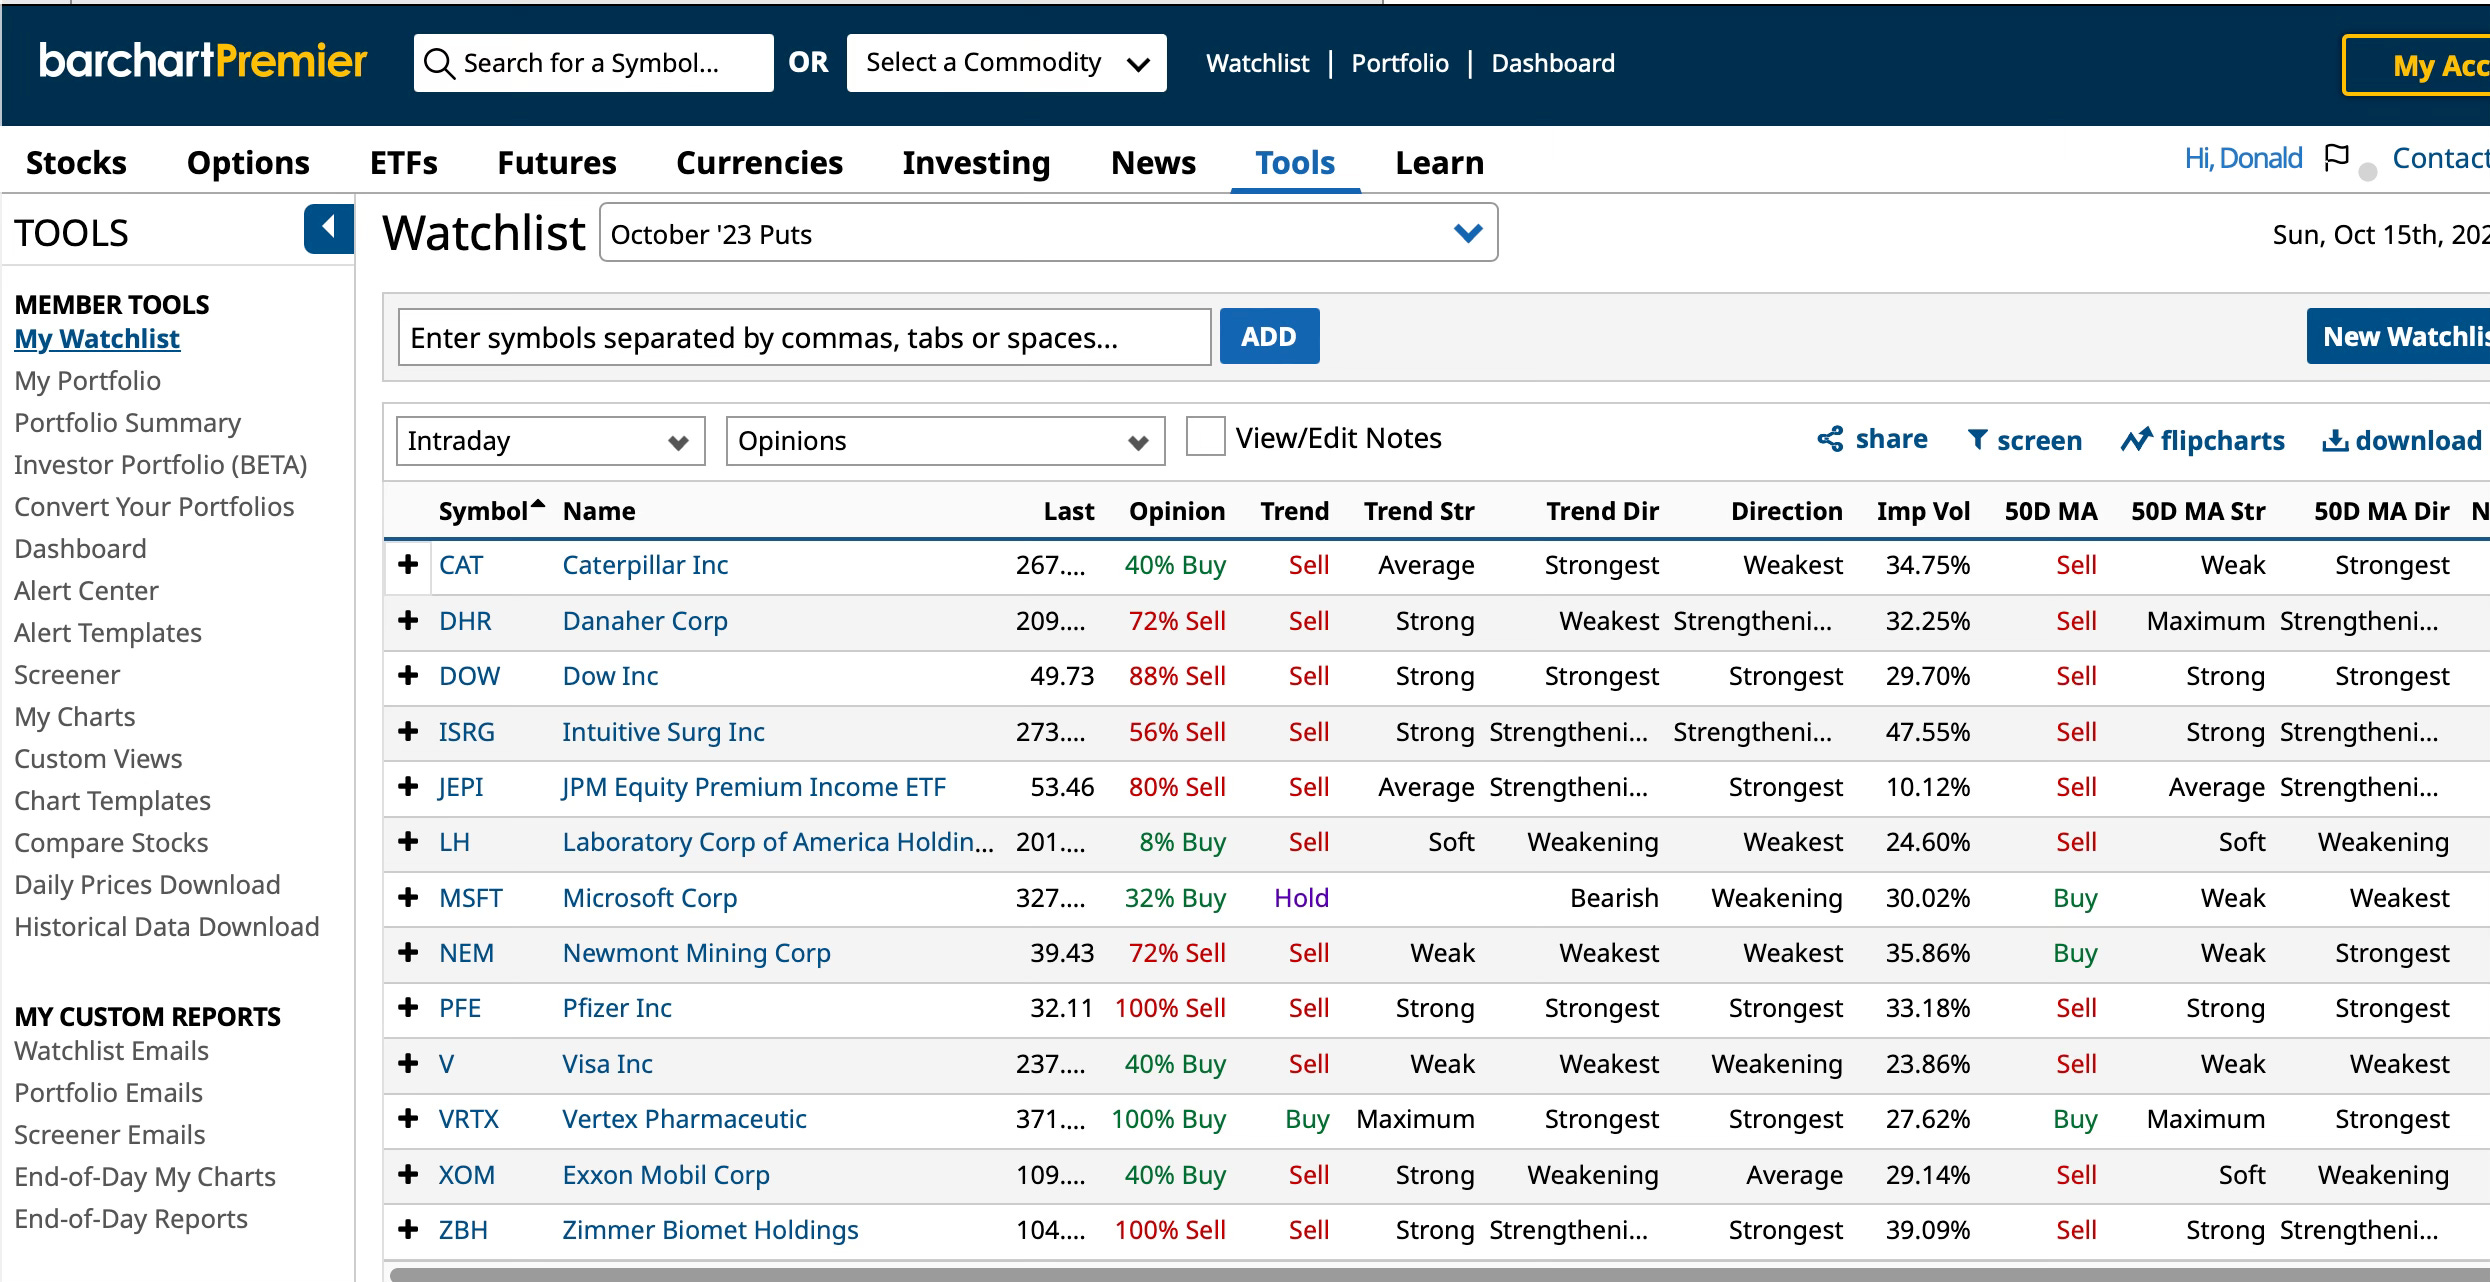The image size is (2490, 1282).
Task: Click the search magnifier icon
Action: (439, 63)
